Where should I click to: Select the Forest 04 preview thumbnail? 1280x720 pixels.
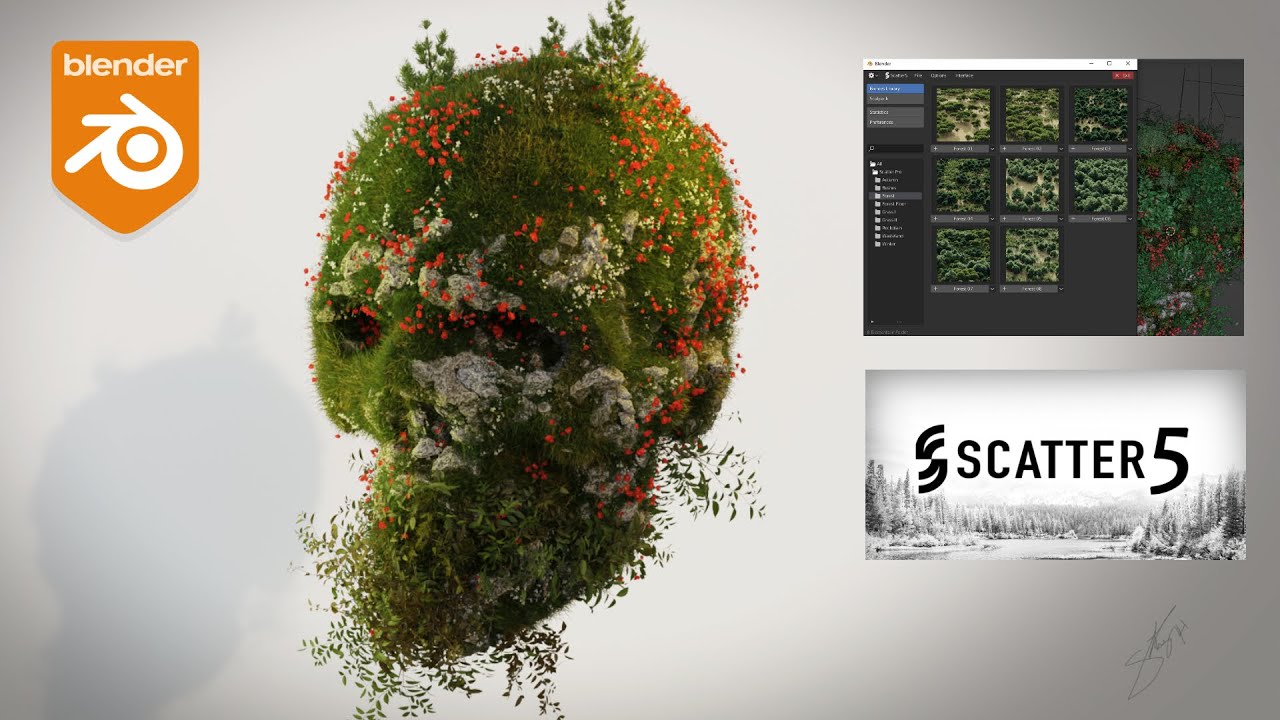pyautogui.click(x=963, y=184)
